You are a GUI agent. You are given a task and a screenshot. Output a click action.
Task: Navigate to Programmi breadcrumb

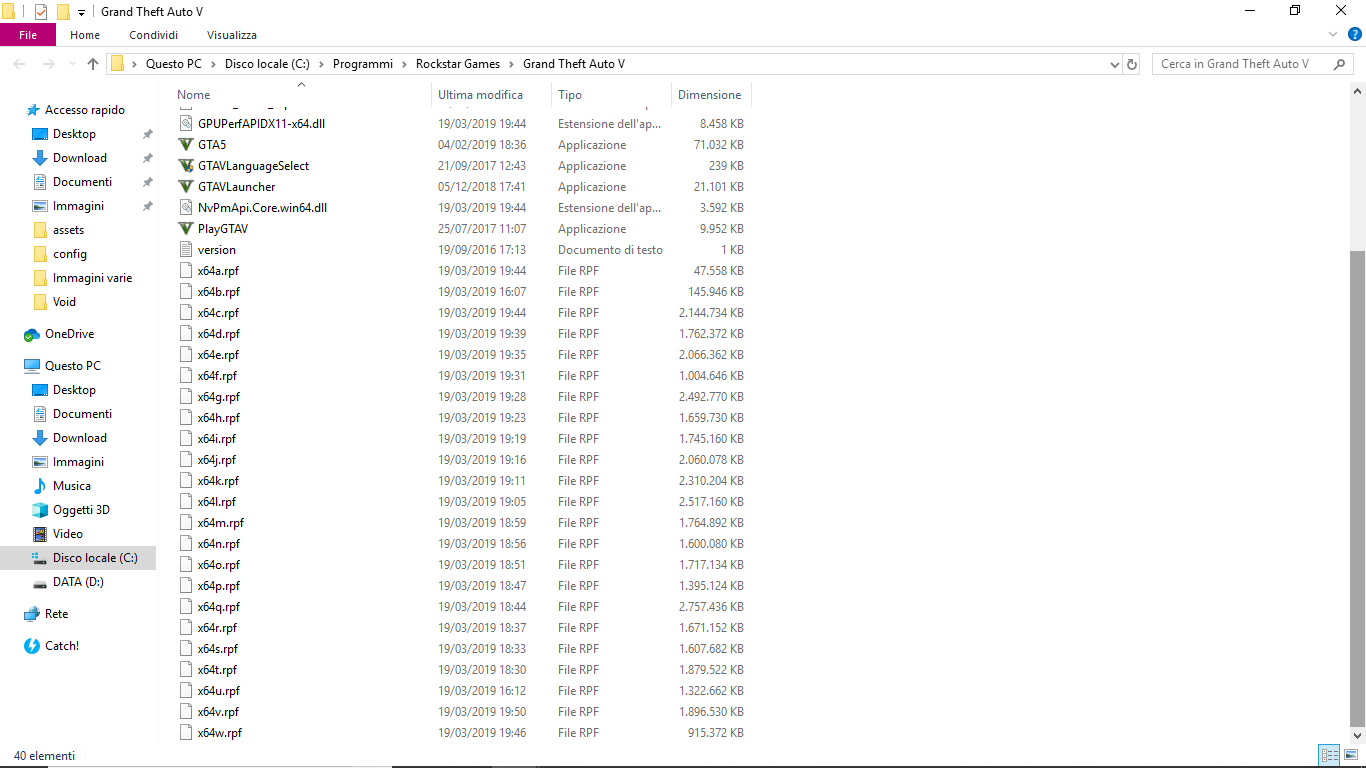pyautogui.click(x=363, y=64)
